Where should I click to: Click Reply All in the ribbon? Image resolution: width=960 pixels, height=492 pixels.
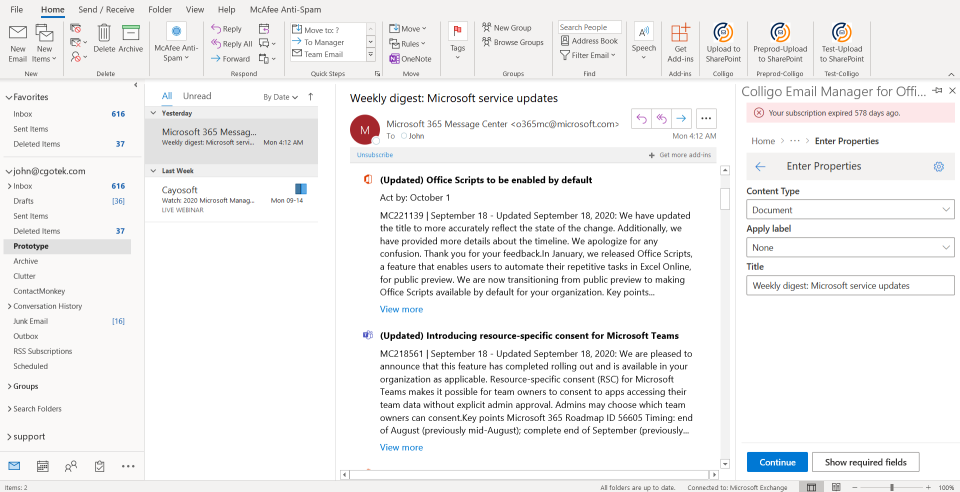click(231, 43)
